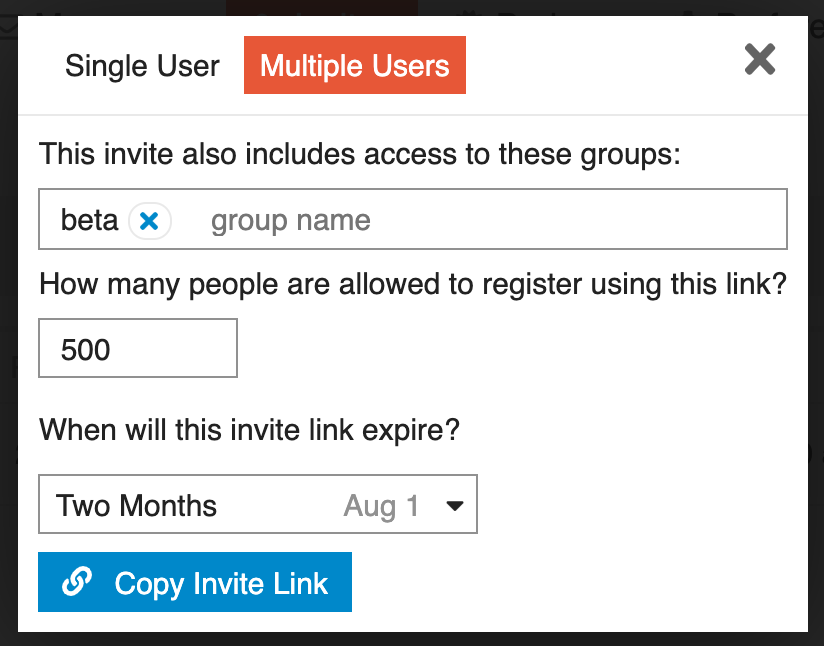Close the invite dialog with the X
Viewport: 824px width, 646px height.
click(x=760, y=60)
